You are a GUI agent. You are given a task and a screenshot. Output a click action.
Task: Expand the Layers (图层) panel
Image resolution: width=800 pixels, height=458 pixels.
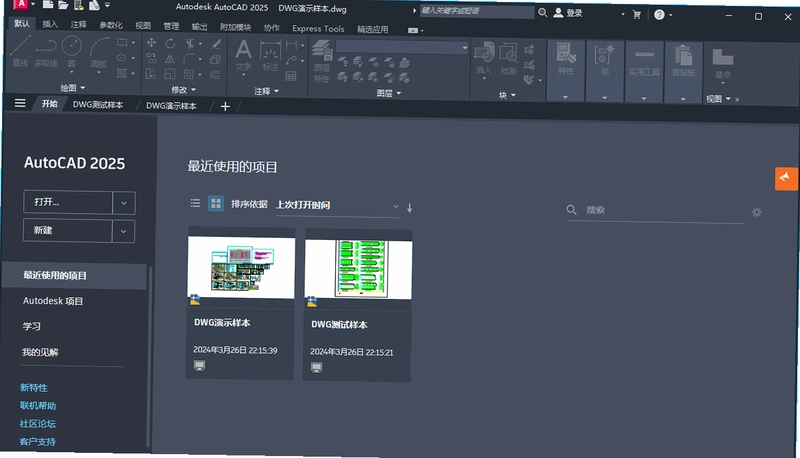click(x=389, y=93)
